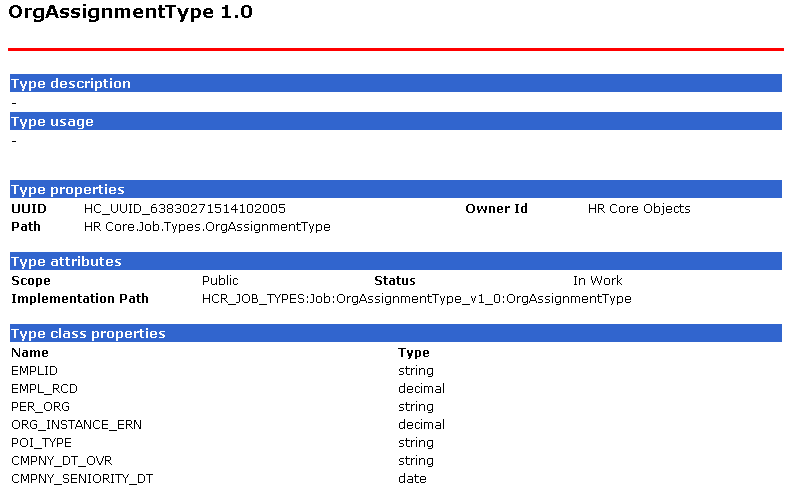Select the string type in the EMPLID row
Screen dimensions: 788x488
tap(416, 371)
